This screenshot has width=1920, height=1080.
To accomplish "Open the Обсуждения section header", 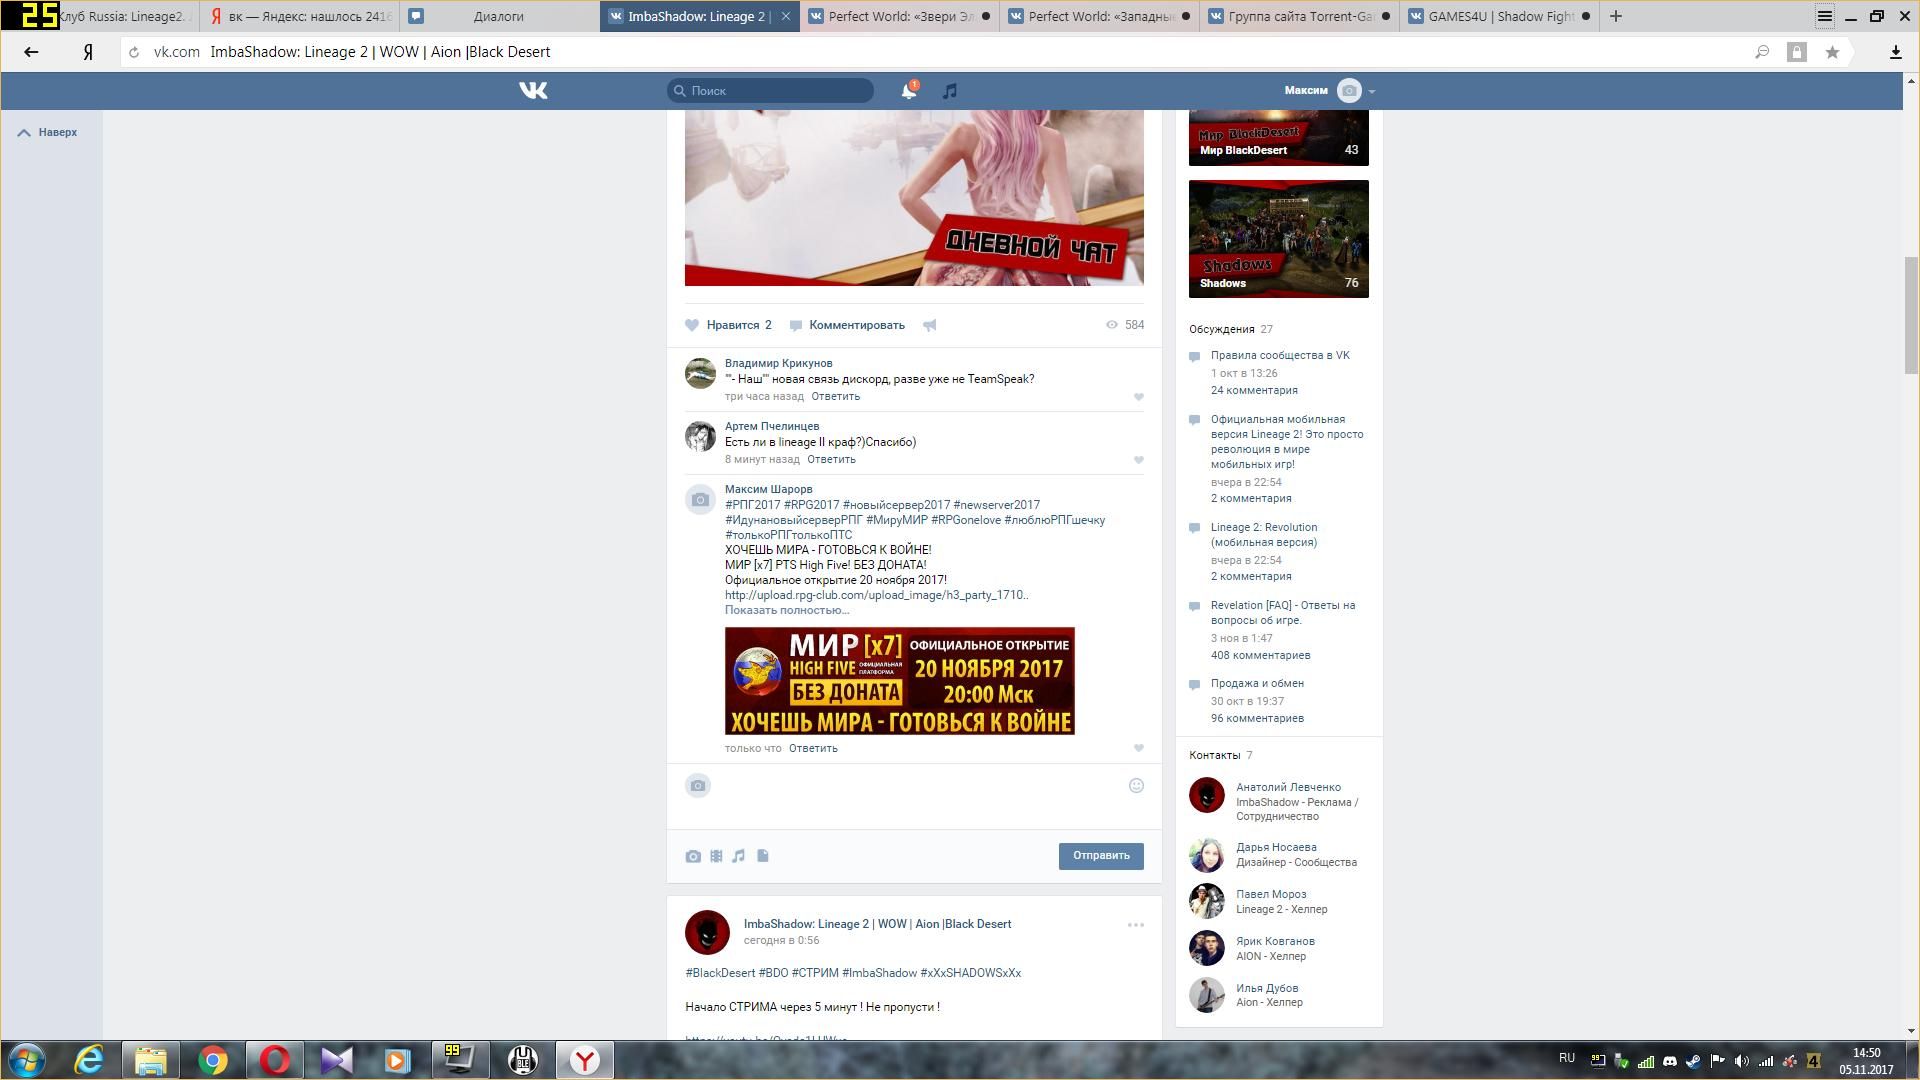I will [1231, 329].
